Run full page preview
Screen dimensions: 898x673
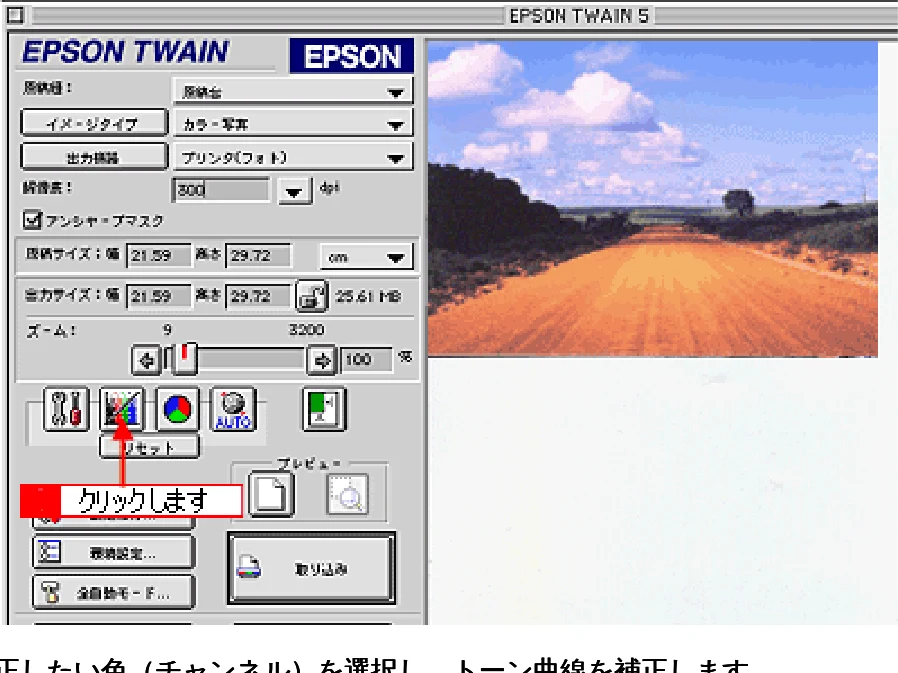point(271,494)
